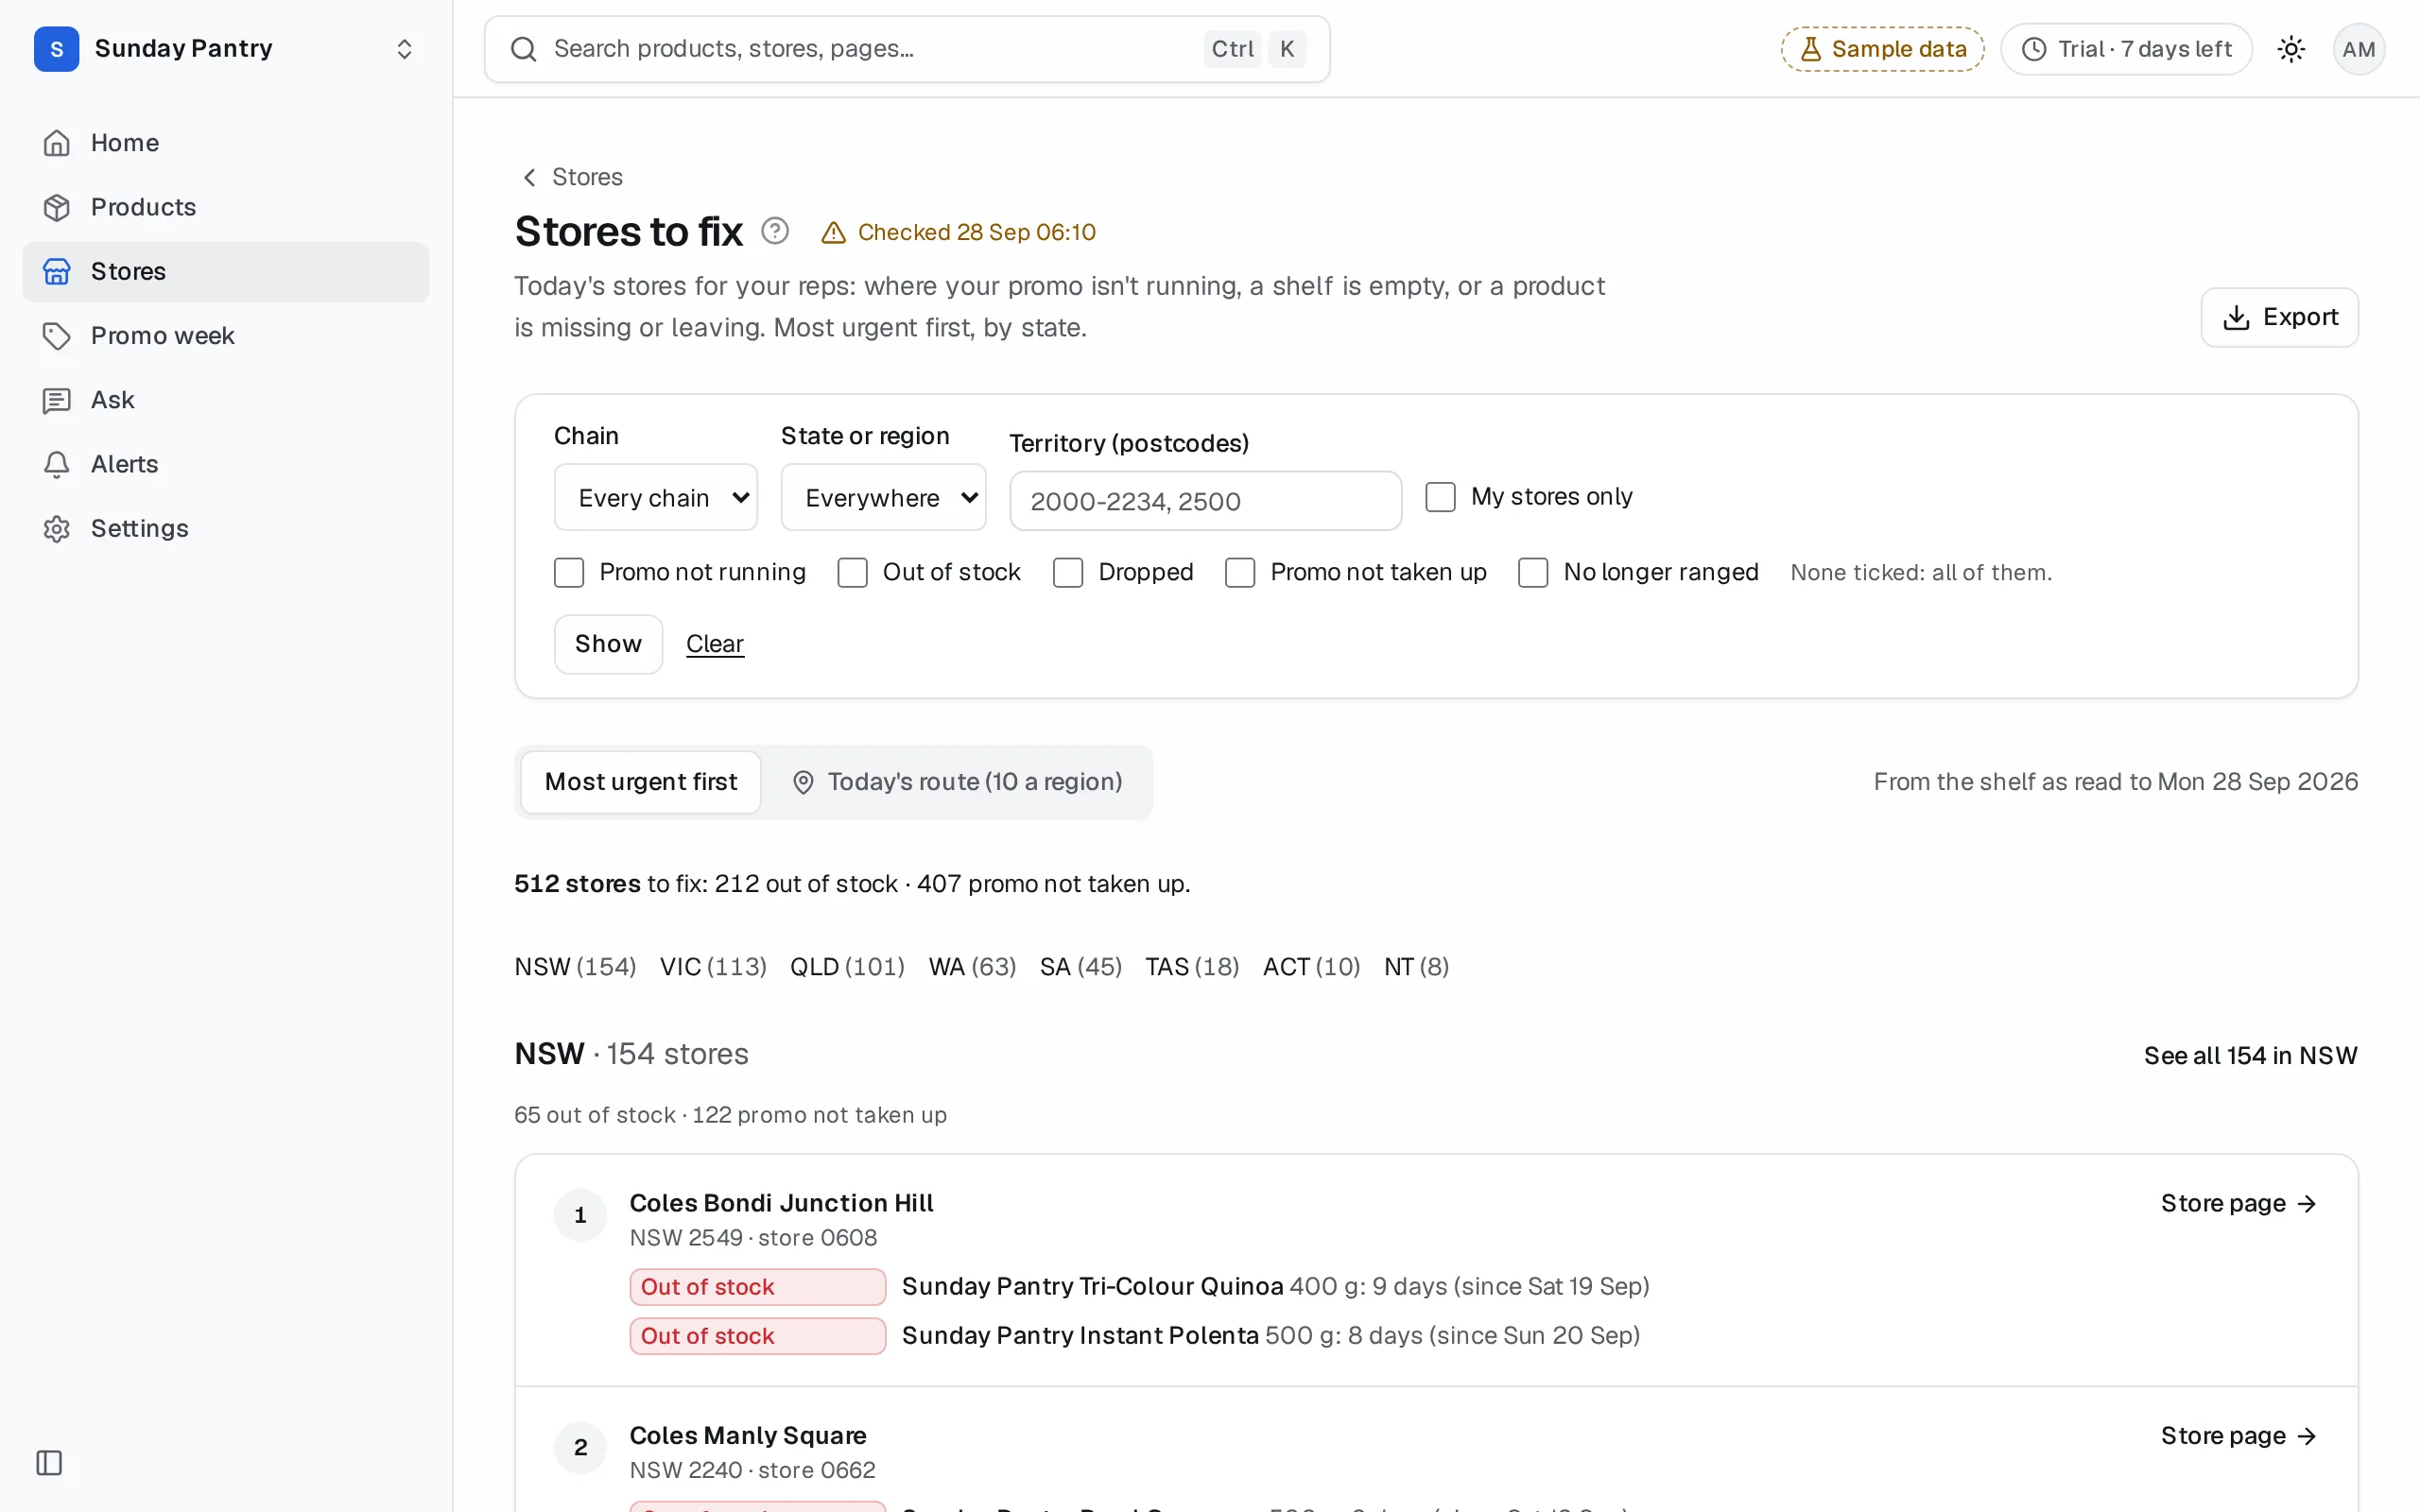This screenshot has height=1512, width=2420.
Task: Click the Products box icon
Action: (57, 207)
